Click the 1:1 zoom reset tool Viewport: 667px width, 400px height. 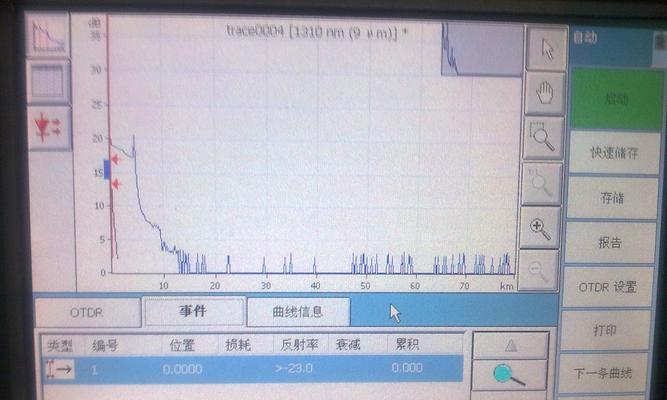pos(541,183)
